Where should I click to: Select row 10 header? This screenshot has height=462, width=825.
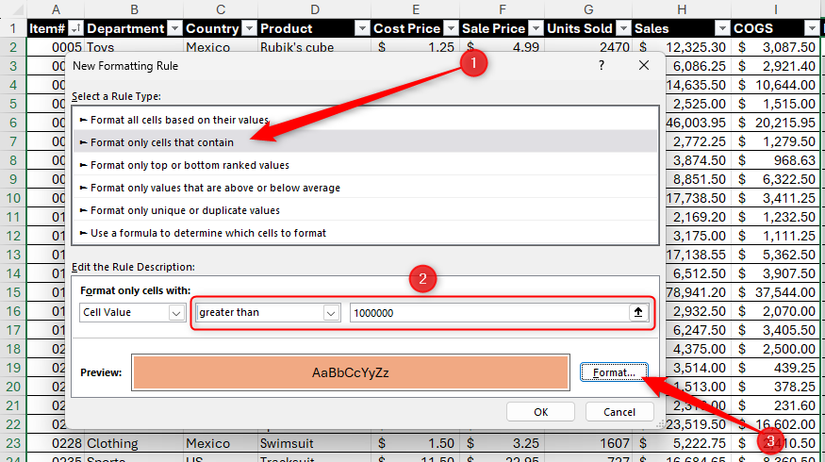(x=13, y=198)
